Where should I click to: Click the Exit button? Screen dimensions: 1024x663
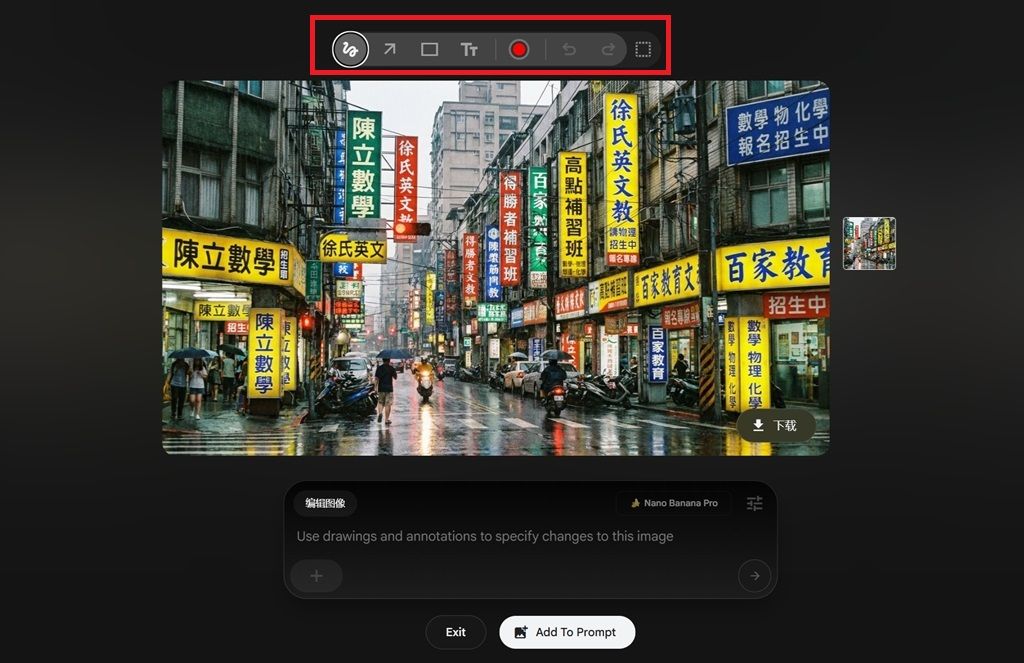456,632
